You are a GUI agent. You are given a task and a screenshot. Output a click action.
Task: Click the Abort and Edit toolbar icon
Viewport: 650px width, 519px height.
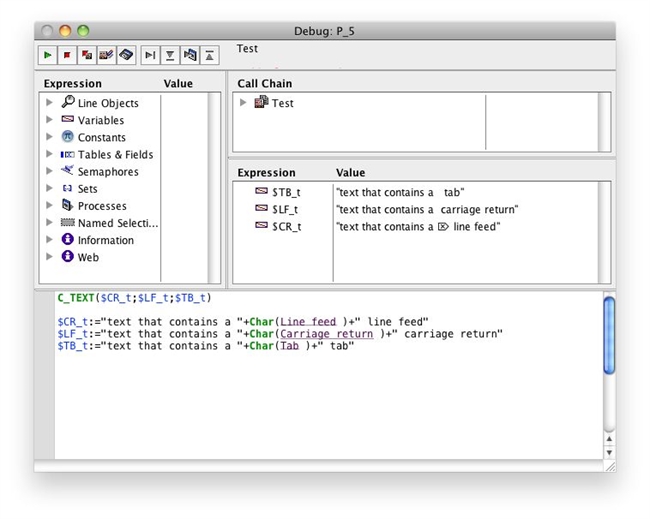point(87,55)
